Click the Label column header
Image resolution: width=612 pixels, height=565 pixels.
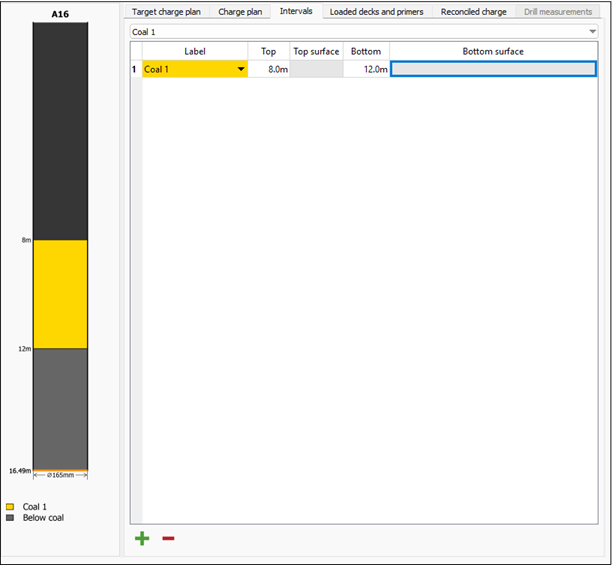[195, 51]
